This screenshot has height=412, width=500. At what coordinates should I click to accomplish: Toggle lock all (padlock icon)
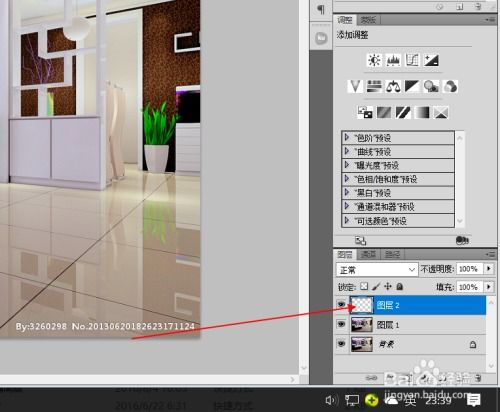400,286
